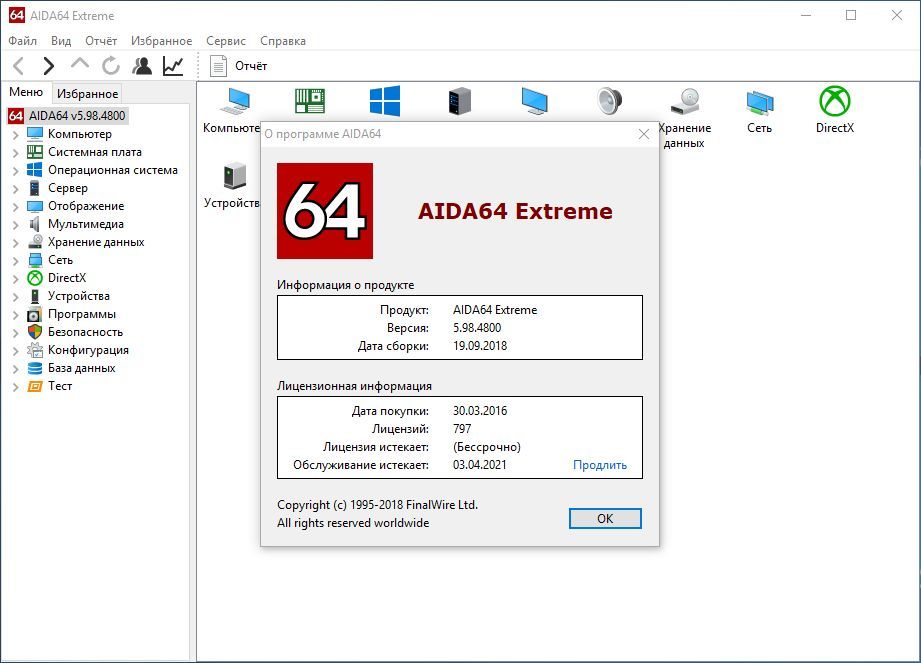Close the О программе AIDA64 dialog
The image size is (921, 663).
click(644, 134)
